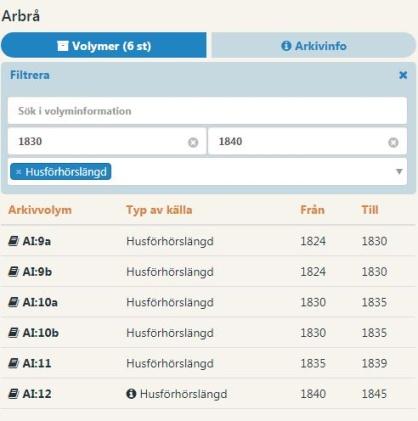Viewport: 418px width, 421px height.
Task: Sort by the 'Typ av källa' column header
Action: (x=159, y=210)
